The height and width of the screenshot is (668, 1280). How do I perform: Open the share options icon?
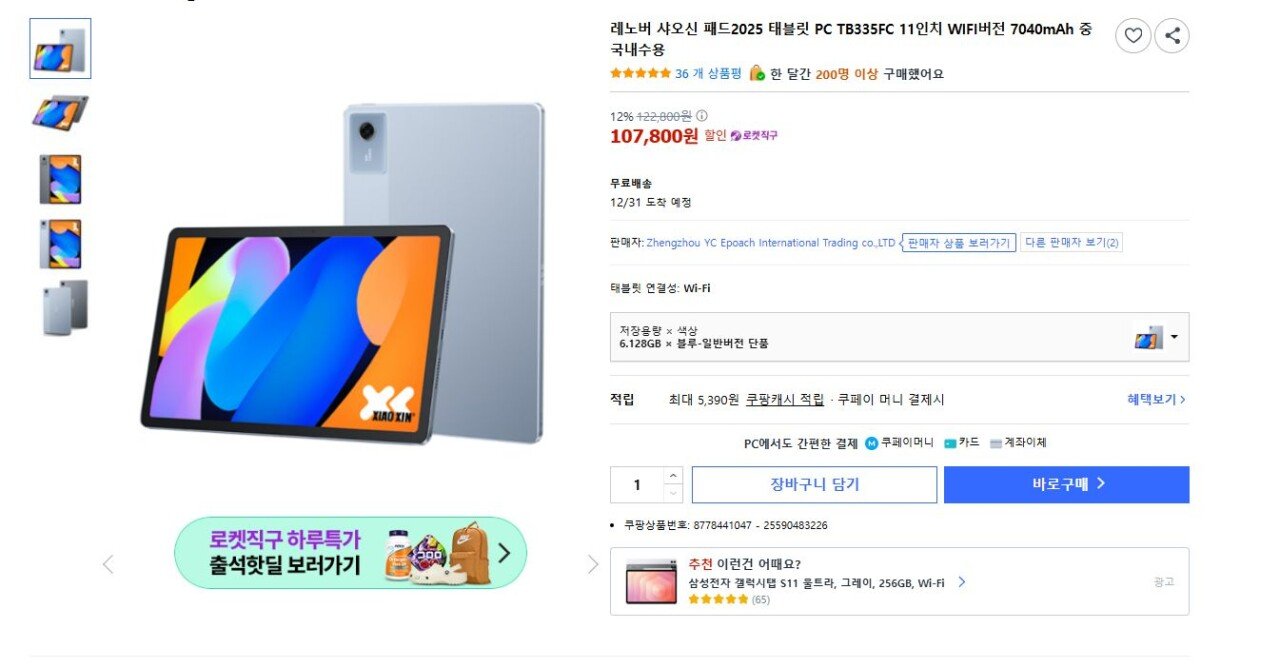(1171, 35)
